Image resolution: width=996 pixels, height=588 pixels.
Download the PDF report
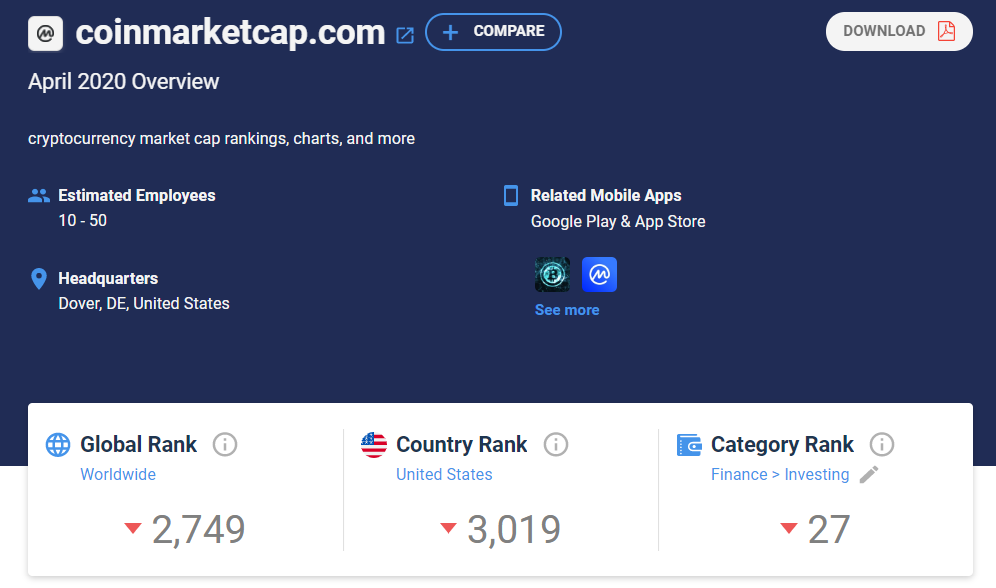899,31
